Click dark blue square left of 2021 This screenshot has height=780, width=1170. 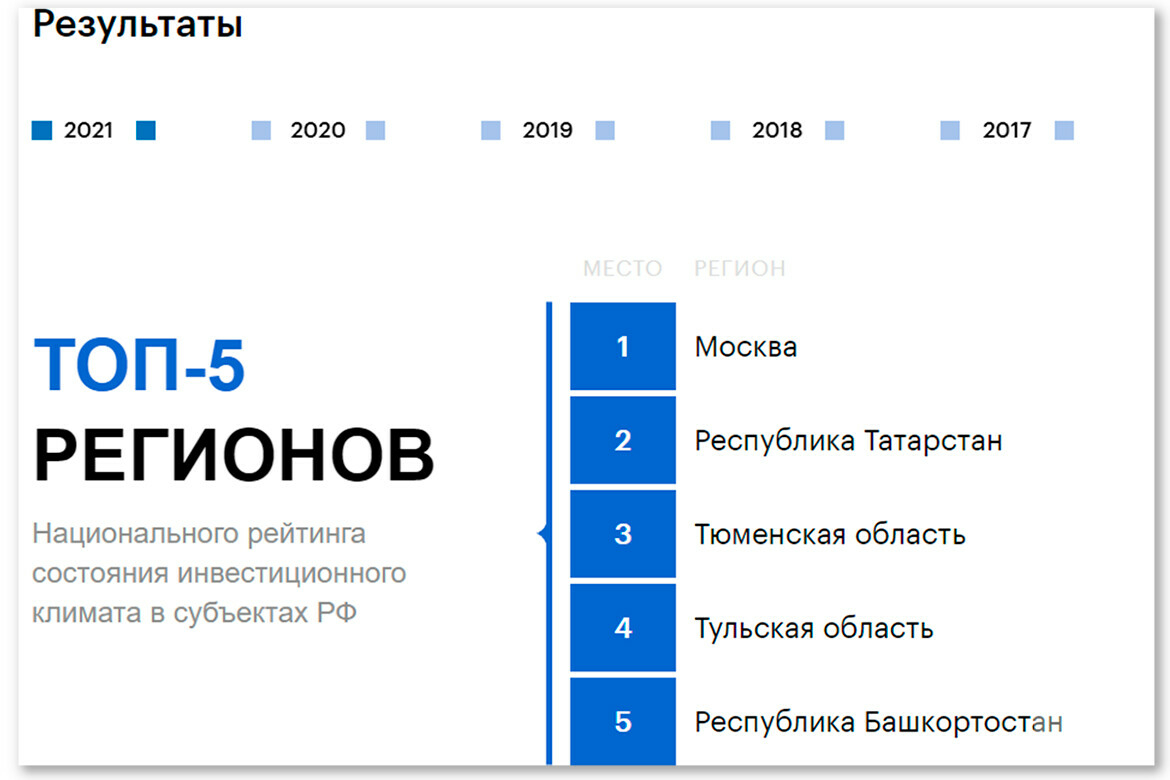click(x=42, y=130)
